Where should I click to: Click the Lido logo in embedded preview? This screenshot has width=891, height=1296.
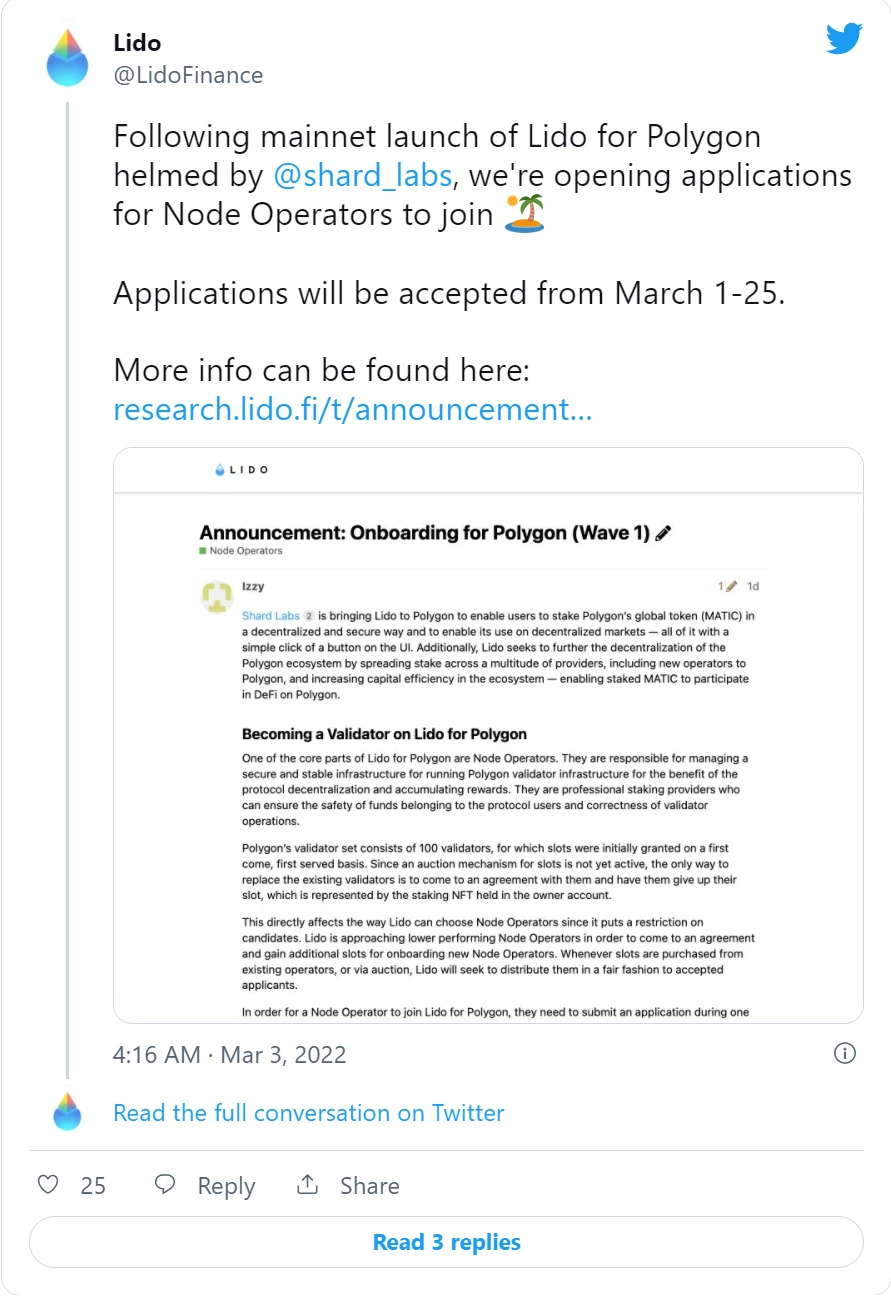[x=242, y=470]
